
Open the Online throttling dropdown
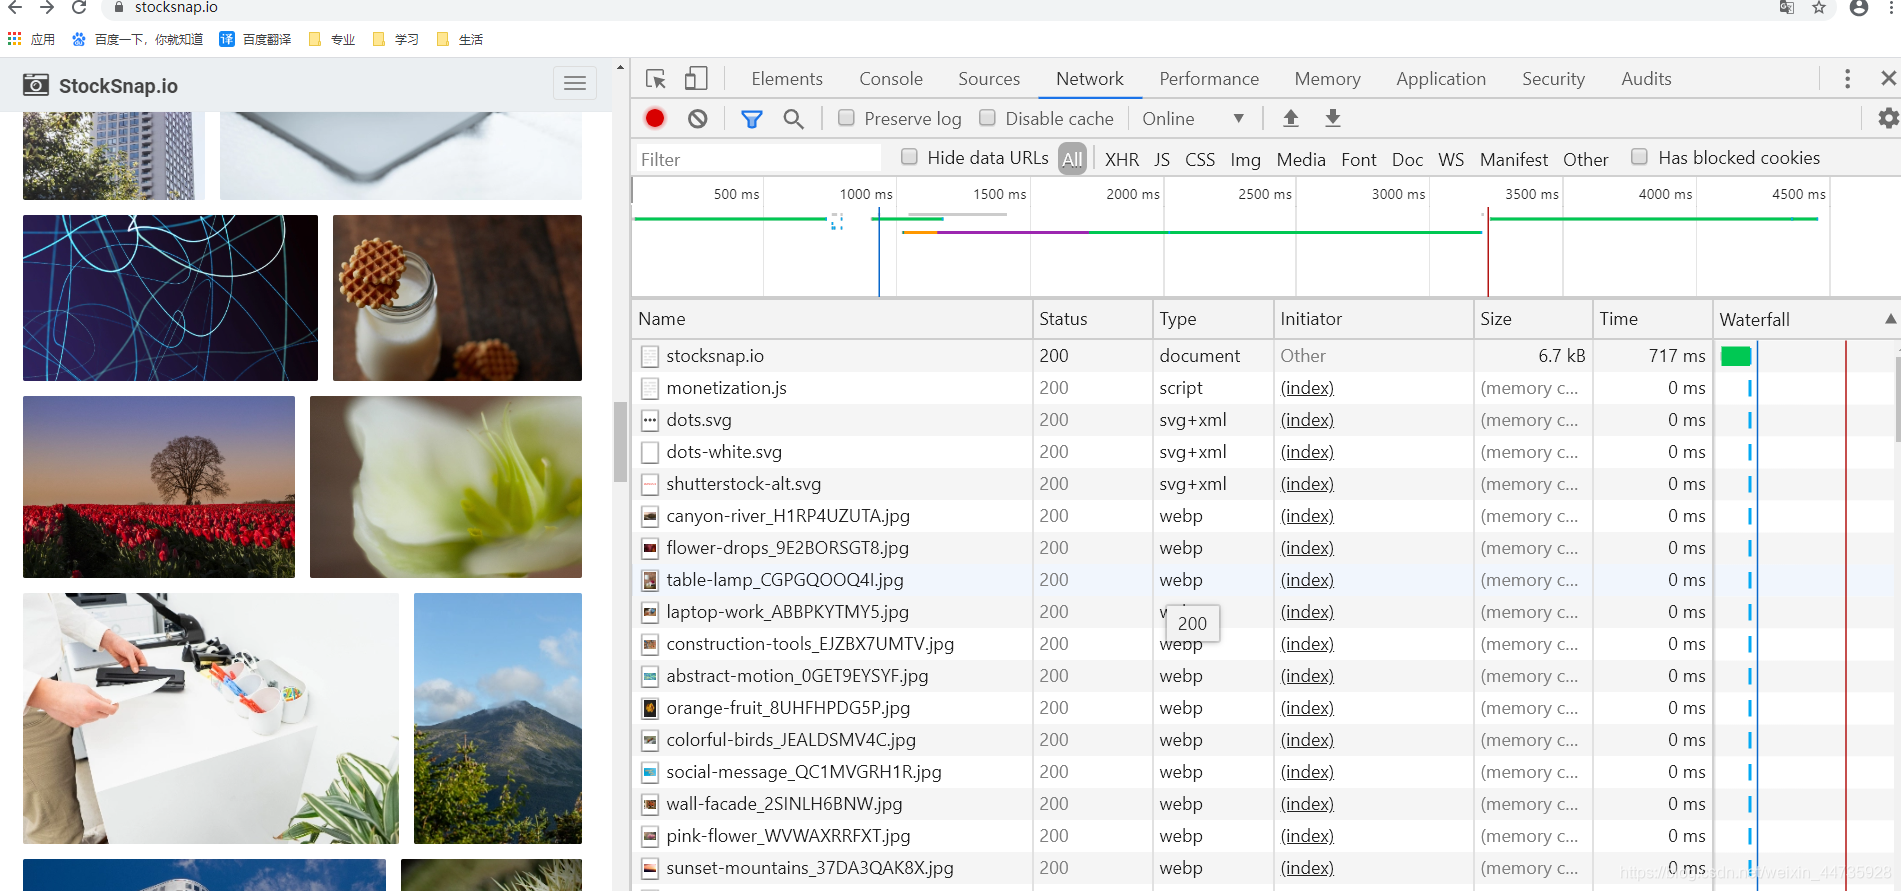click(x=1193, y=119)
